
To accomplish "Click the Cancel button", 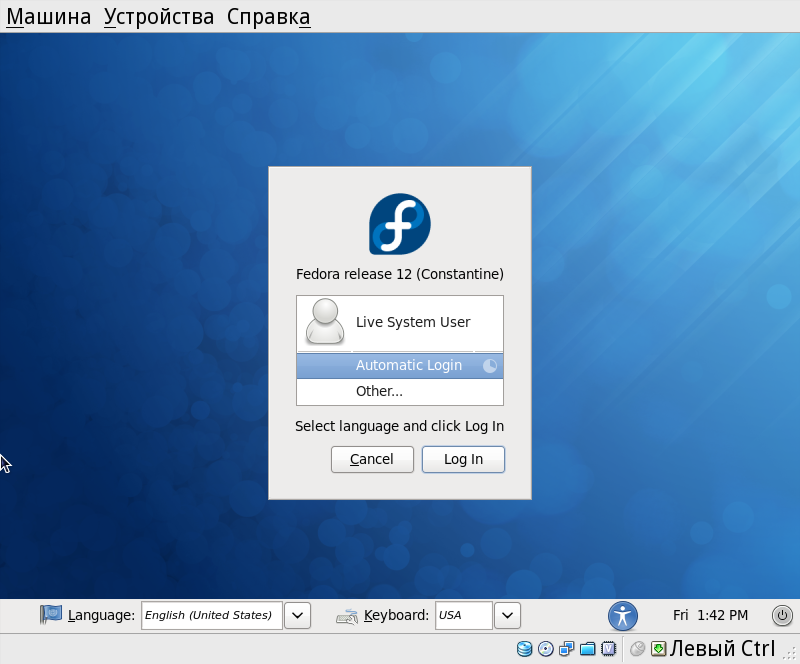I will (372, 459).
